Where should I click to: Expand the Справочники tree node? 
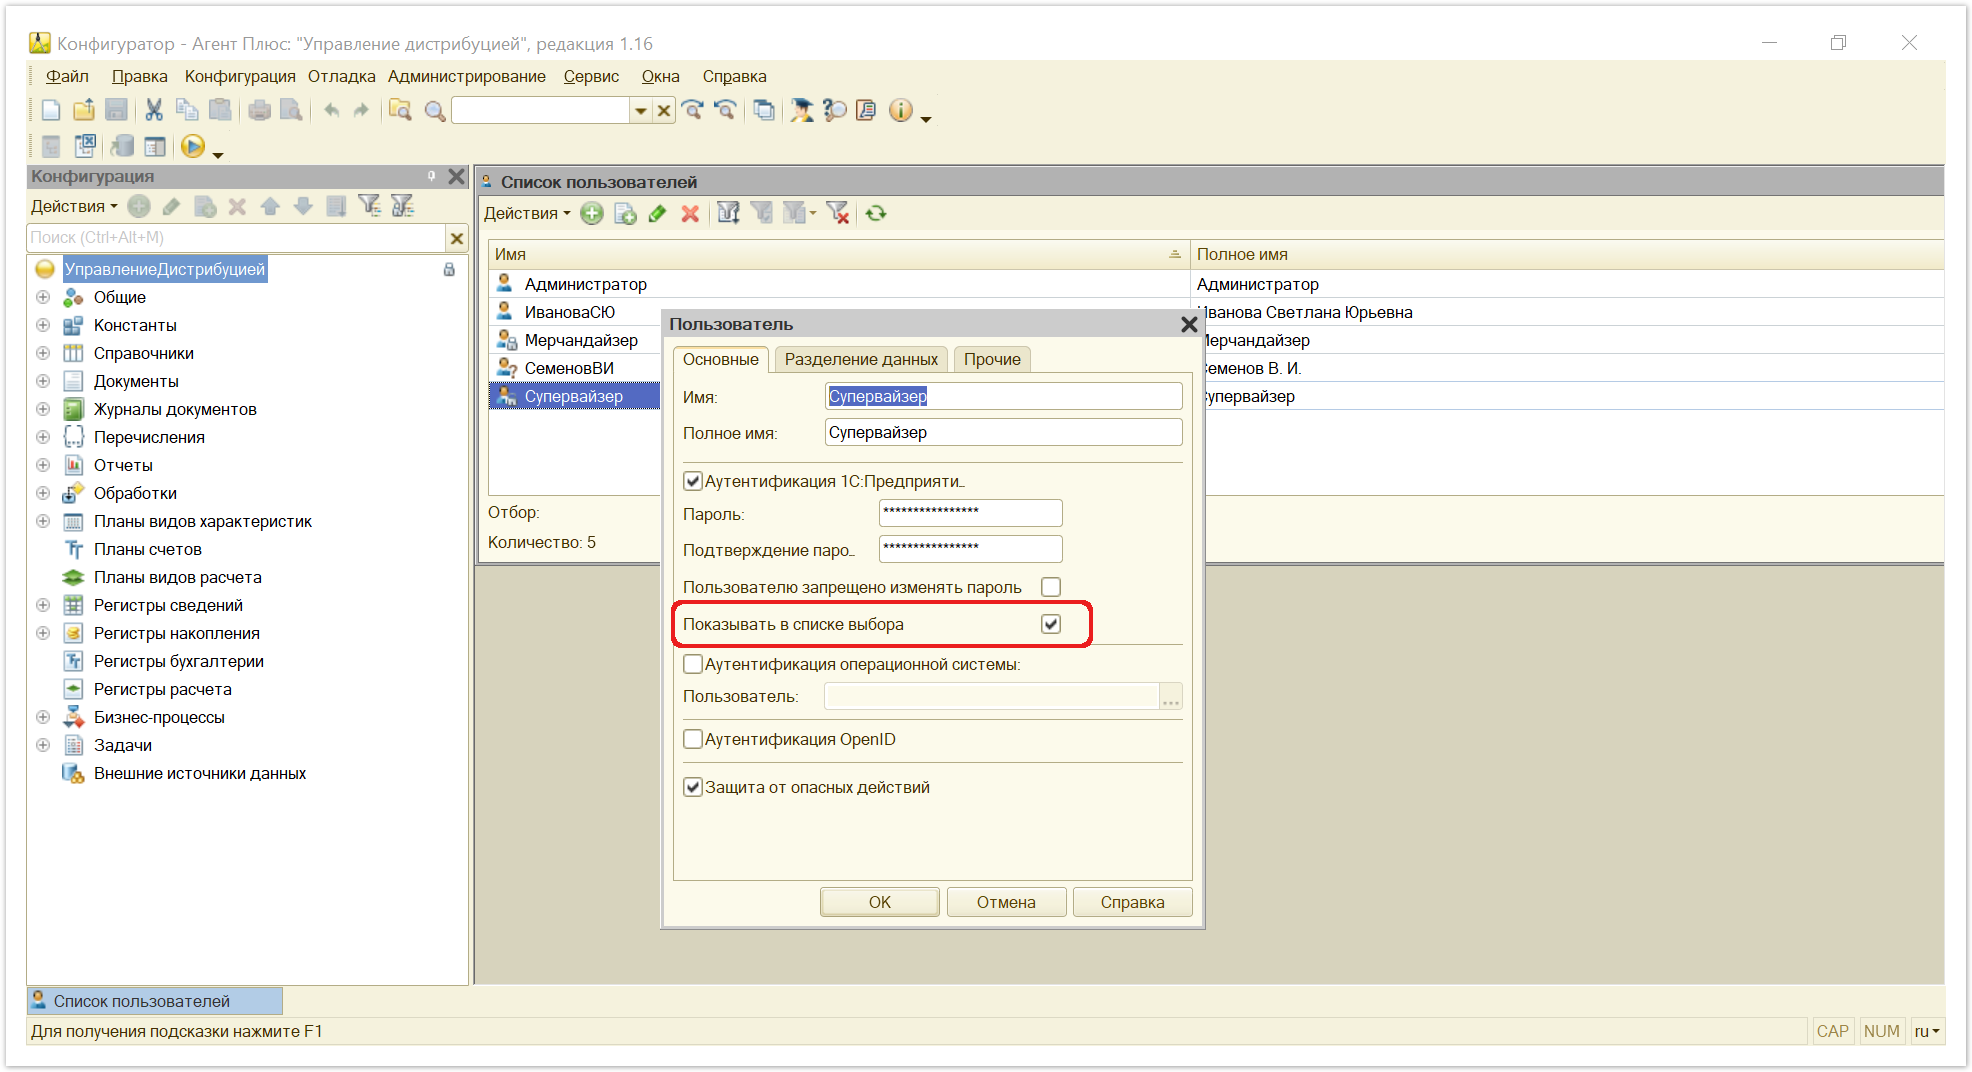43,353
